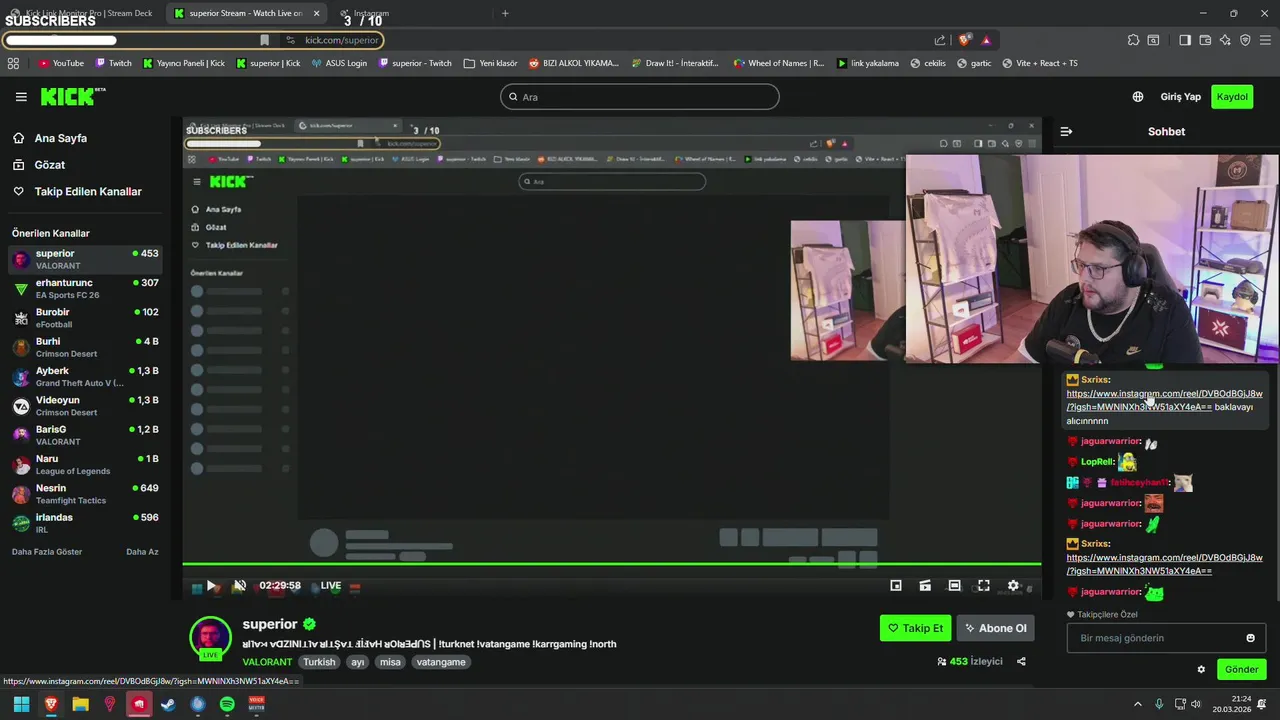The image size is (1280, 720).
Task: Bookmark this page in address bar
Action: pyautogui.click(x=264, y=40)
